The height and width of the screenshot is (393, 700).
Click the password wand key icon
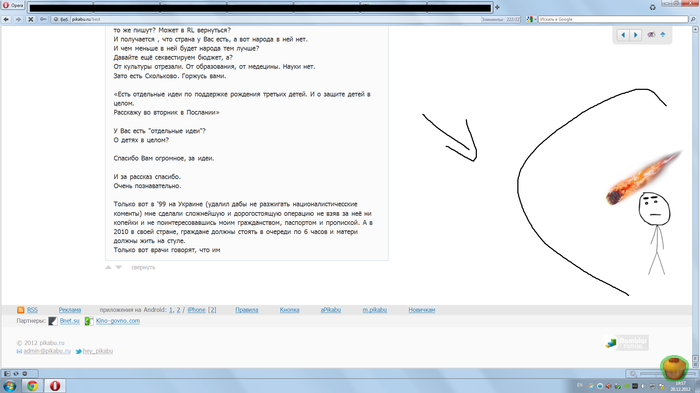pyautogui.click(x=43, y=19)
